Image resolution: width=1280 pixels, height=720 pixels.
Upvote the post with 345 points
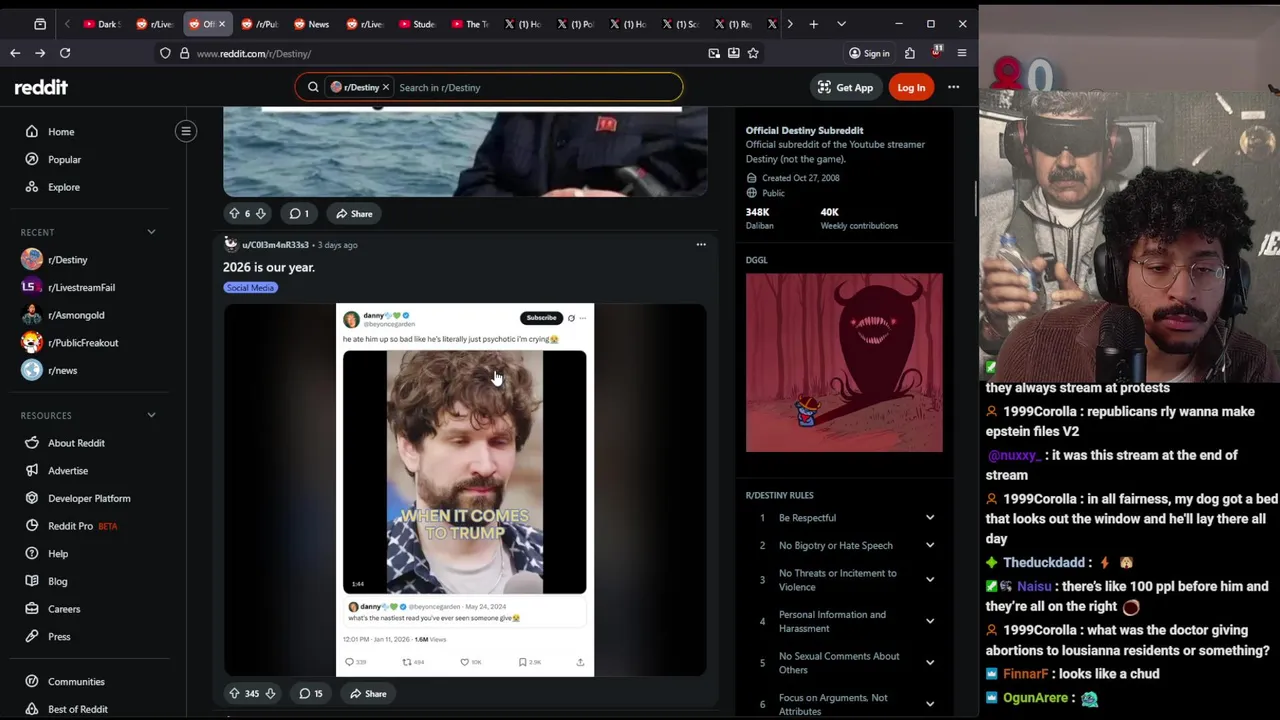pos(234,693)
